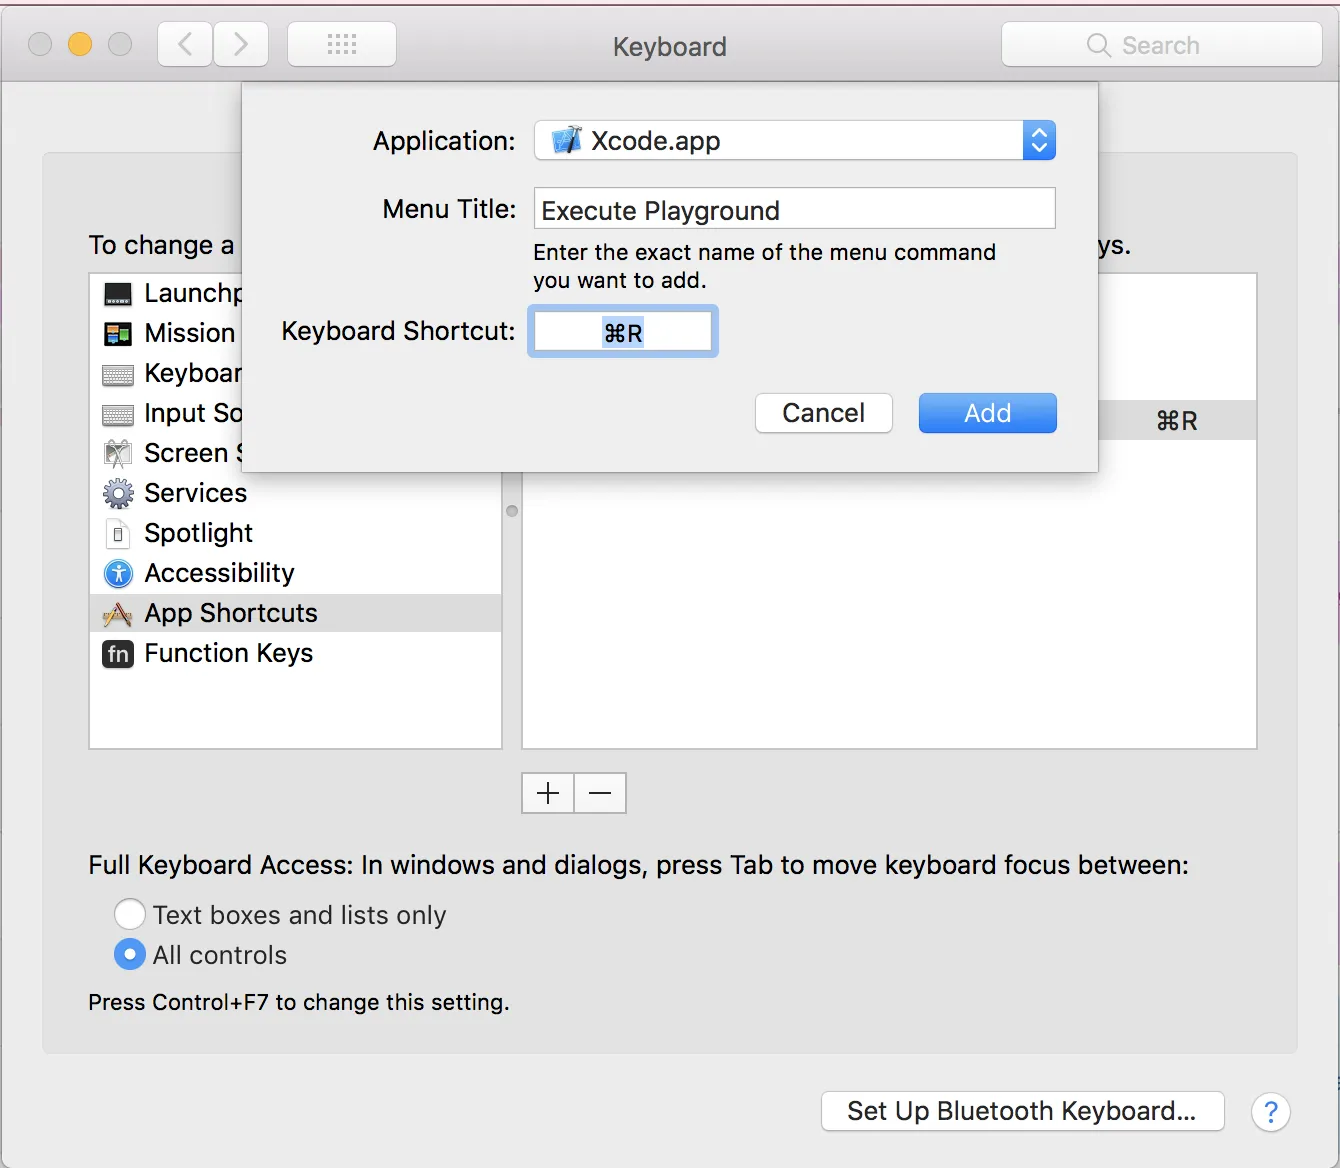The height and width of the screenshot is (1168, 1340).
Task: Select the Accessibility category
Action: (295, 573)
